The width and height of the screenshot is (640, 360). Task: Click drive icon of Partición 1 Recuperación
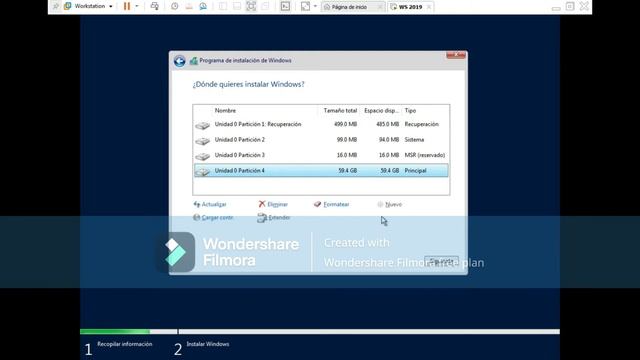click(x=202, y=126)
